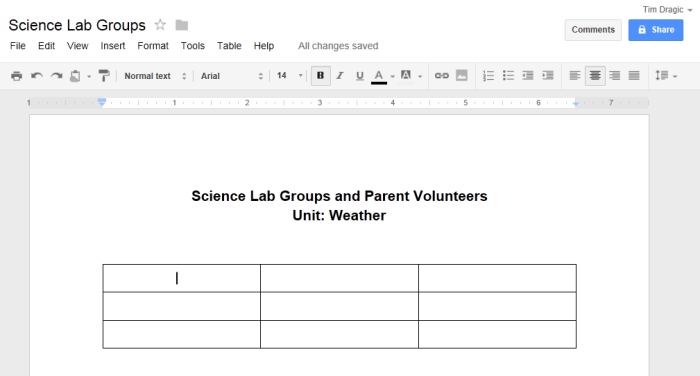Expand the highlight color dropdown arrow
Viewport: 700px width, 376px height.
[420, 76]
